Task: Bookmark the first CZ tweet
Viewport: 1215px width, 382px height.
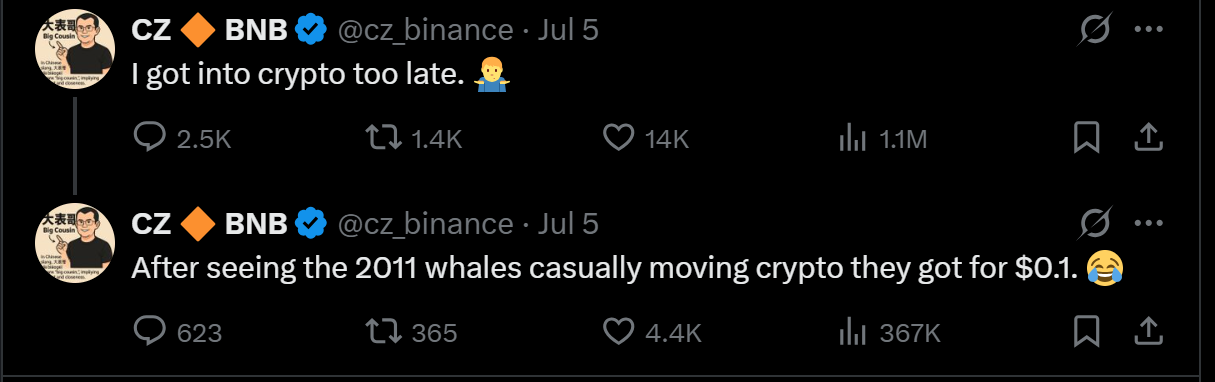Action: 1087,138
